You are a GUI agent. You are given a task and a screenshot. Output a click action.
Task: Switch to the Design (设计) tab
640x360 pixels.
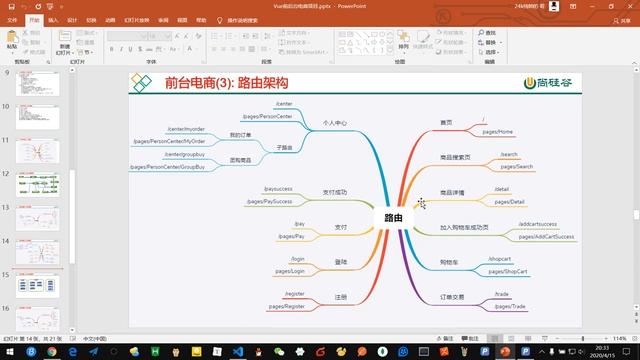coord(72,20)
